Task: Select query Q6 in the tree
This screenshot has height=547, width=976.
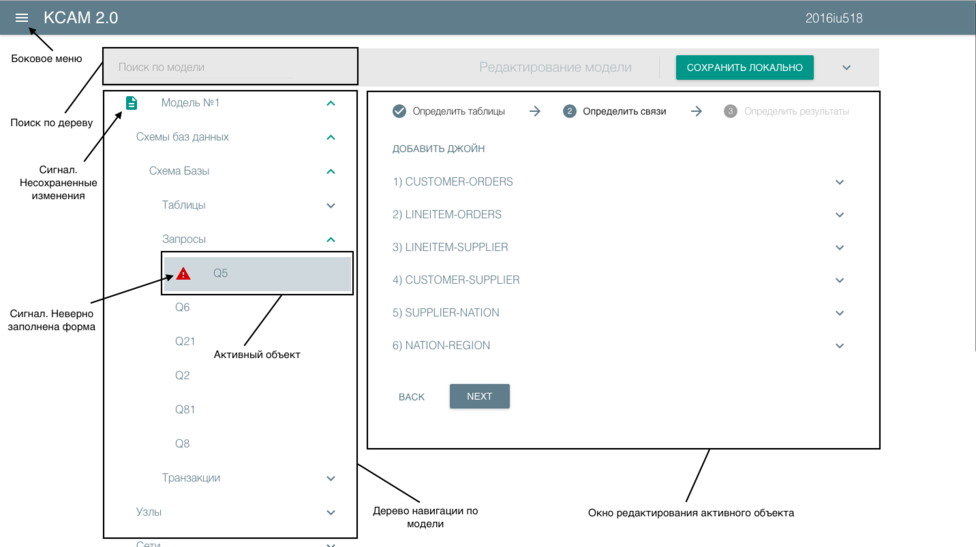Action: (182, 307)
